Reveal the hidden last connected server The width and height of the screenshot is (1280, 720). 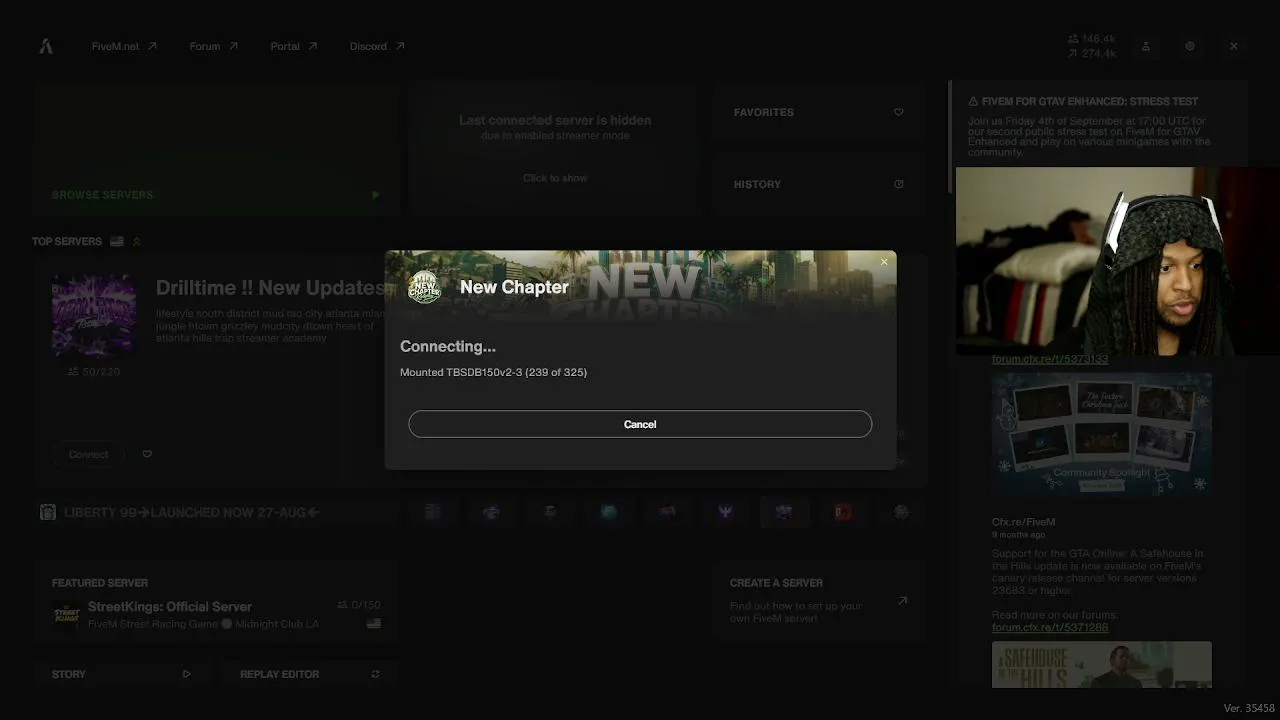555,178
